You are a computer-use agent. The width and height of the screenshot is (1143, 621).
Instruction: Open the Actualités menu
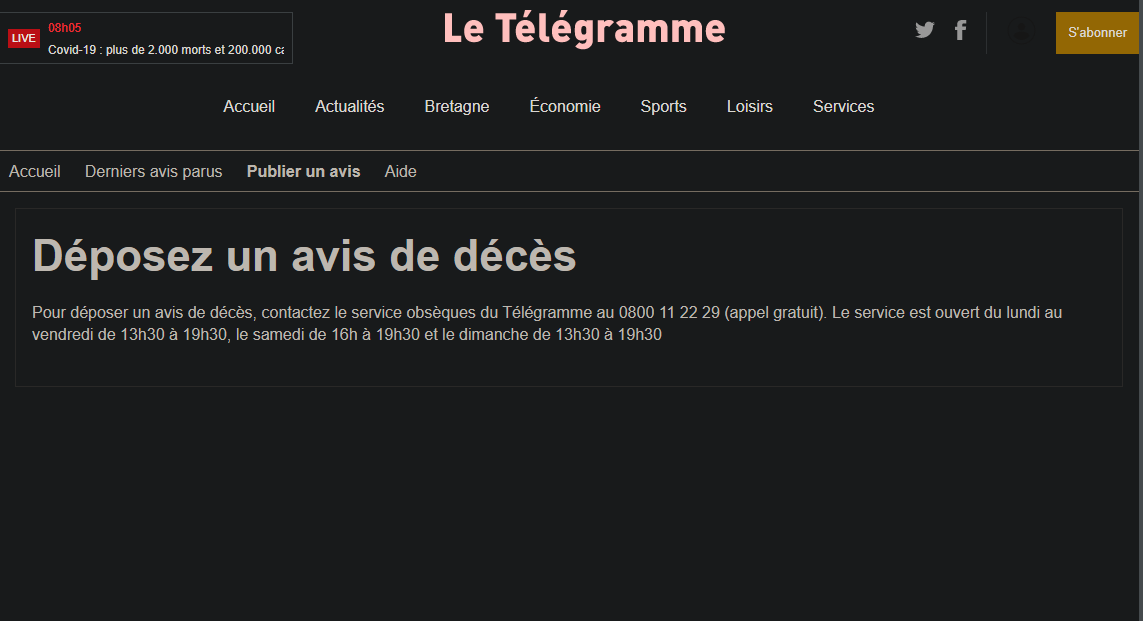coord(349,106)
